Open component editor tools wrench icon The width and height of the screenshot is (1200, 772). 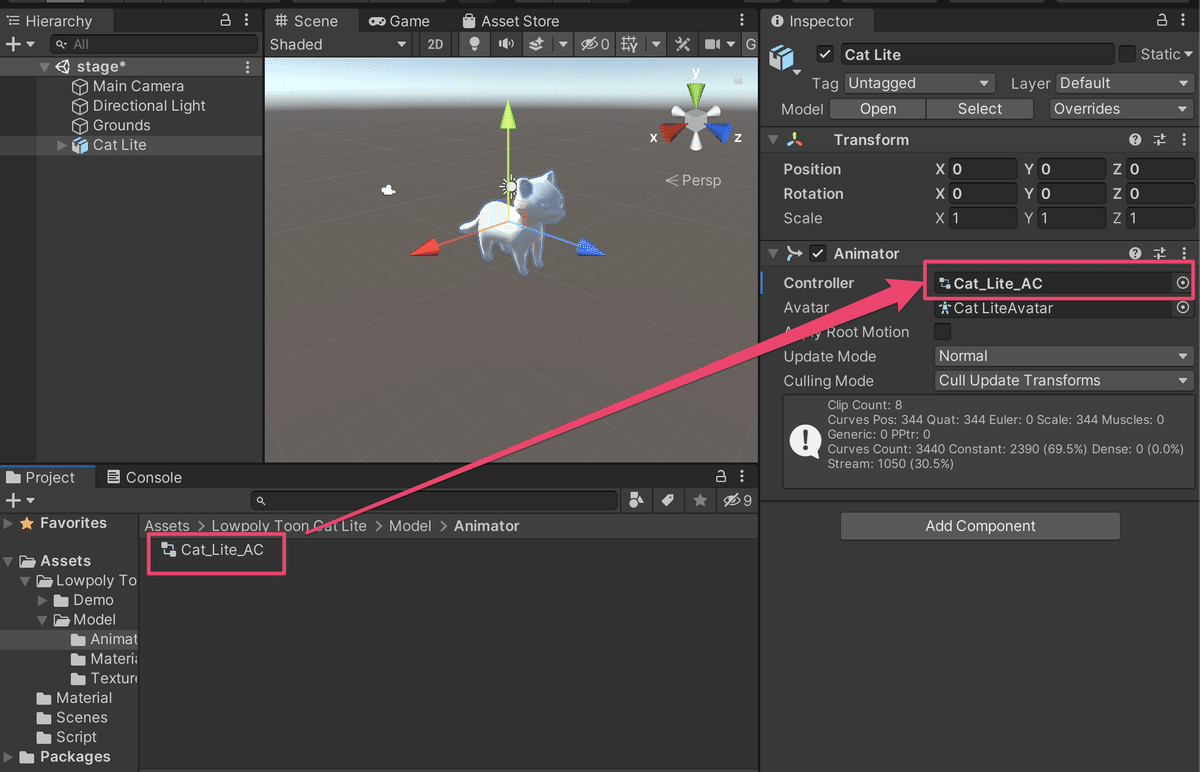pyautogui.click(x=683, y=44)
